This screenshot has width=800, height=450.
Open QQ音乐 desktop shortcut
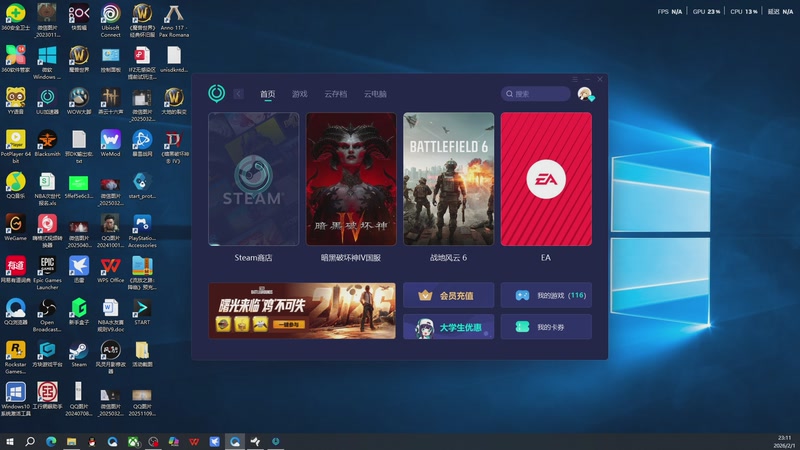pyautogui.click(x=15, y=185)
